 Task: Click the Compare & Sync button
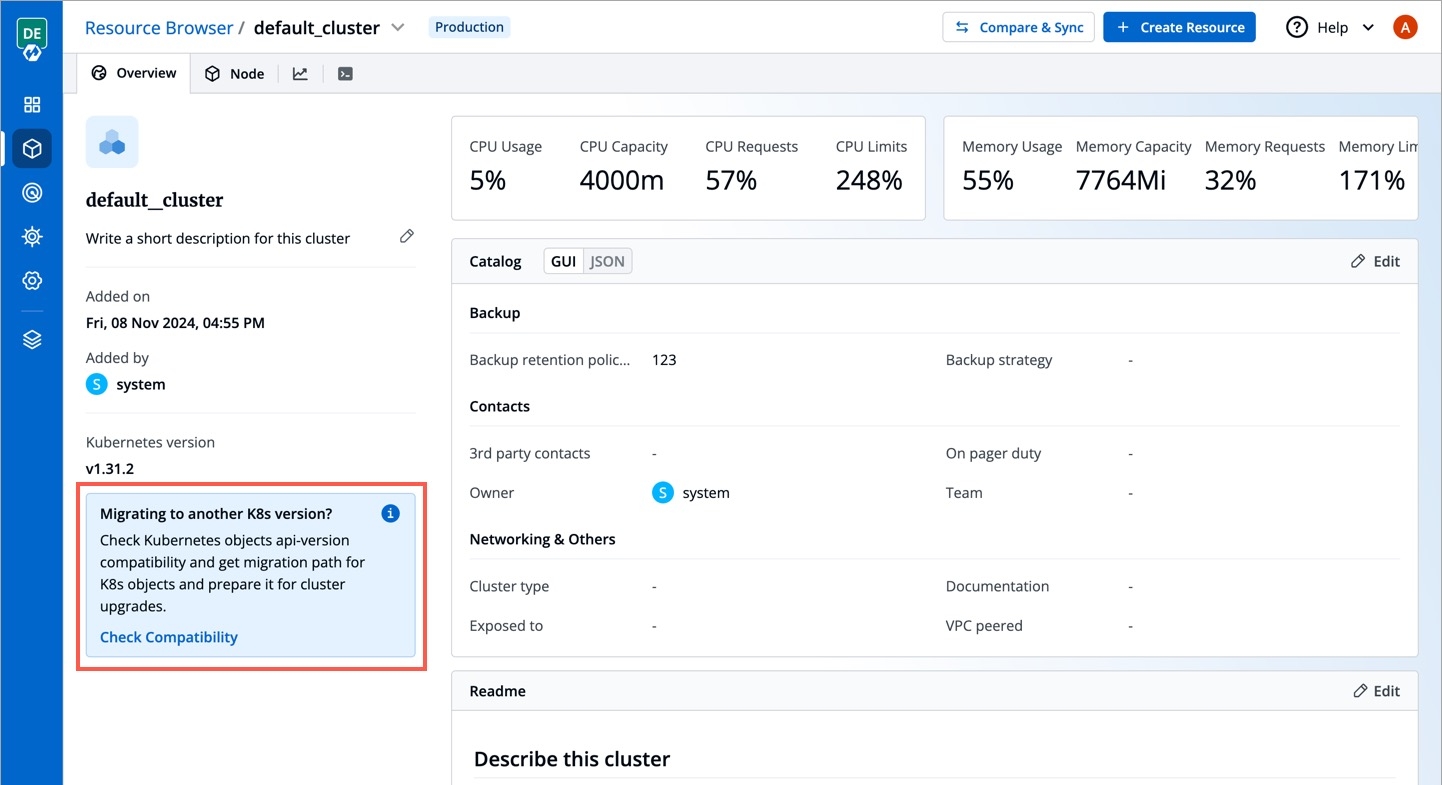(1018, 27)
